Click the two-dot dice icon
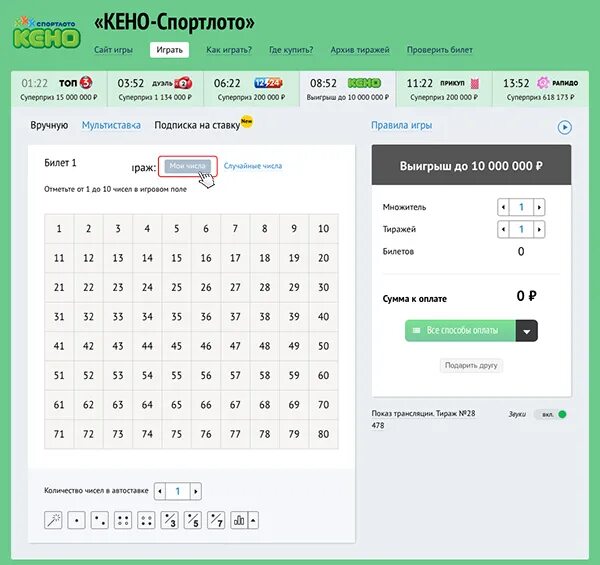Image resolution: width=600 pixels, height=565 pixels. click(99, 520)
